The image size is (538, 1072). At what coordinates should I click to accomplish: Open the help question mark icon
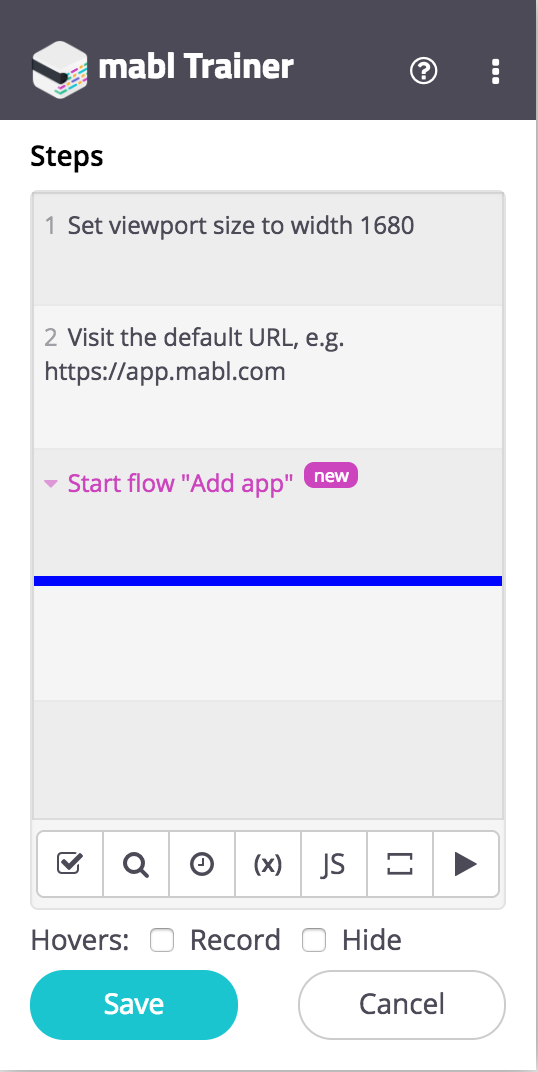click(x=423, y=70)
